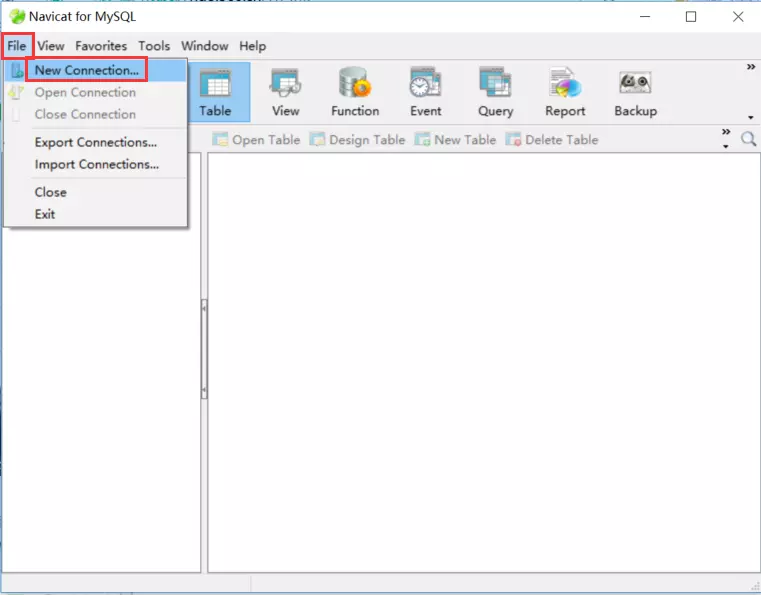Image resolution: width=761 pixels, height=595 pixels.
Task: Open the Window menu
Action: pos(205,46)
